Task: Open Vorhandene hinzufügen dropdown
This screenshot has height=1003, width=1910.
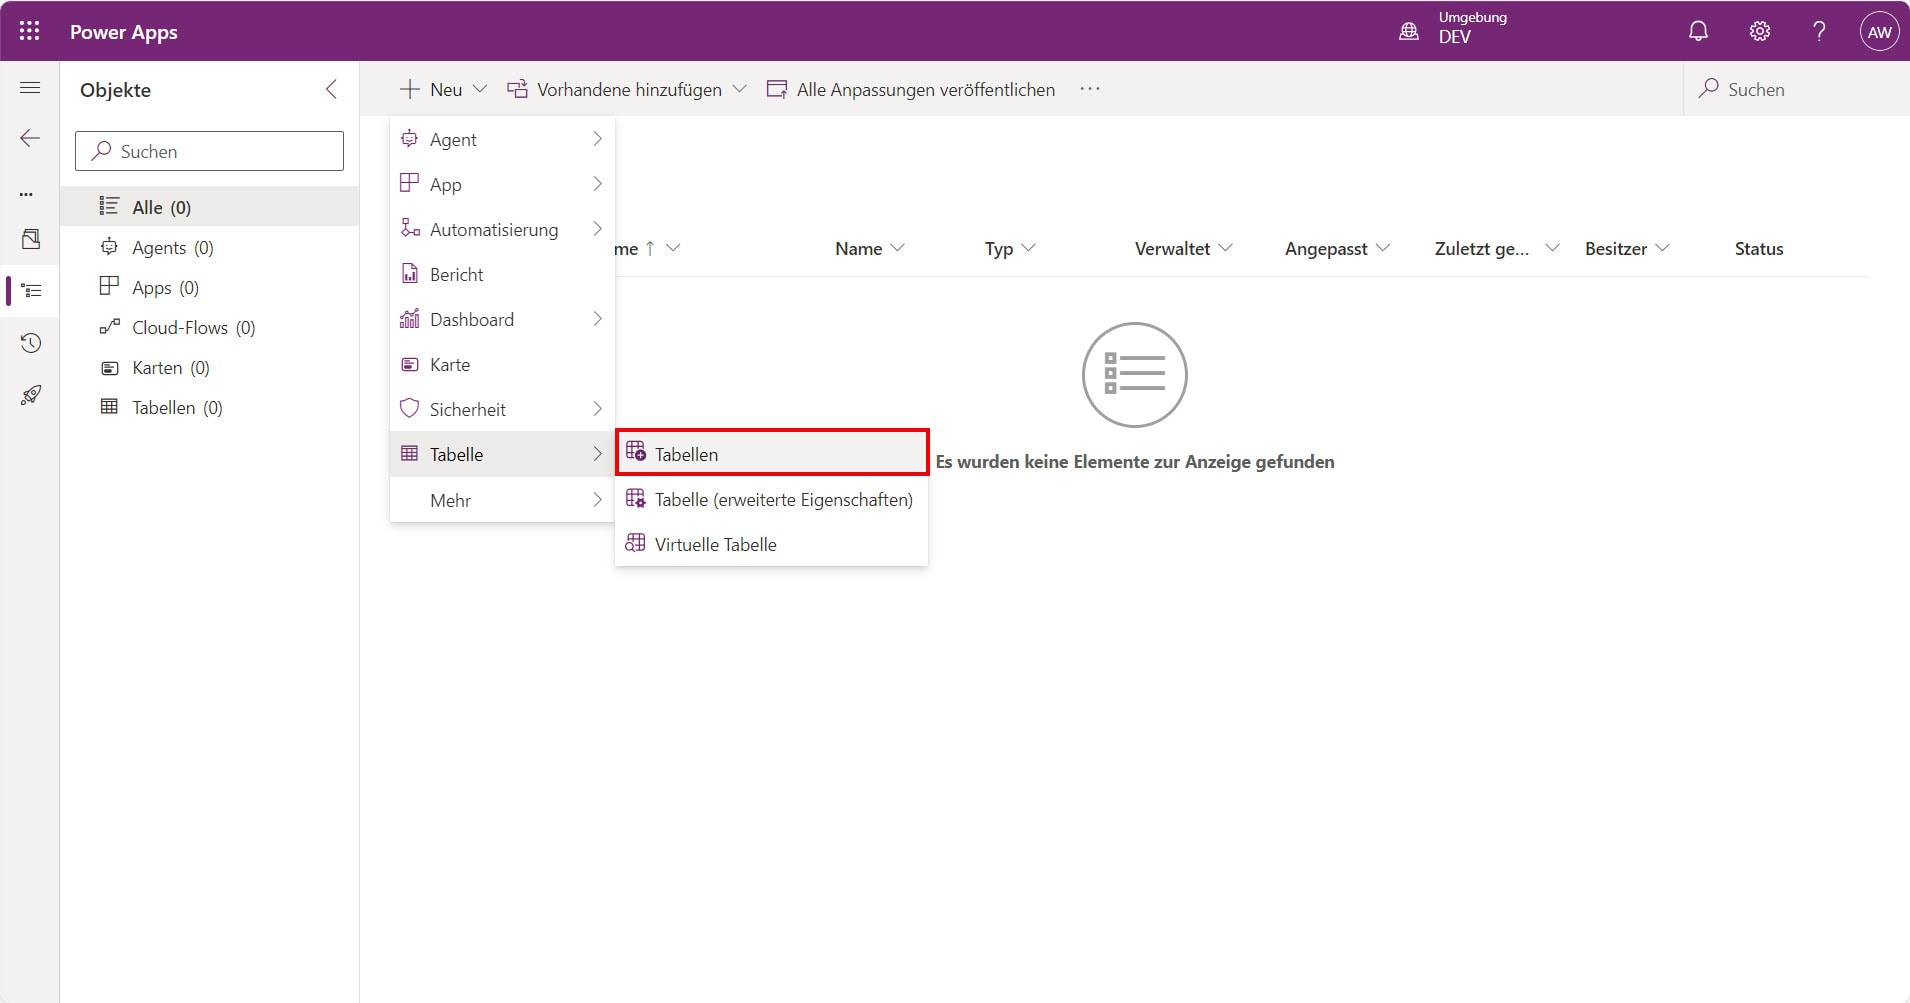Action: click(x=627, y=89)
